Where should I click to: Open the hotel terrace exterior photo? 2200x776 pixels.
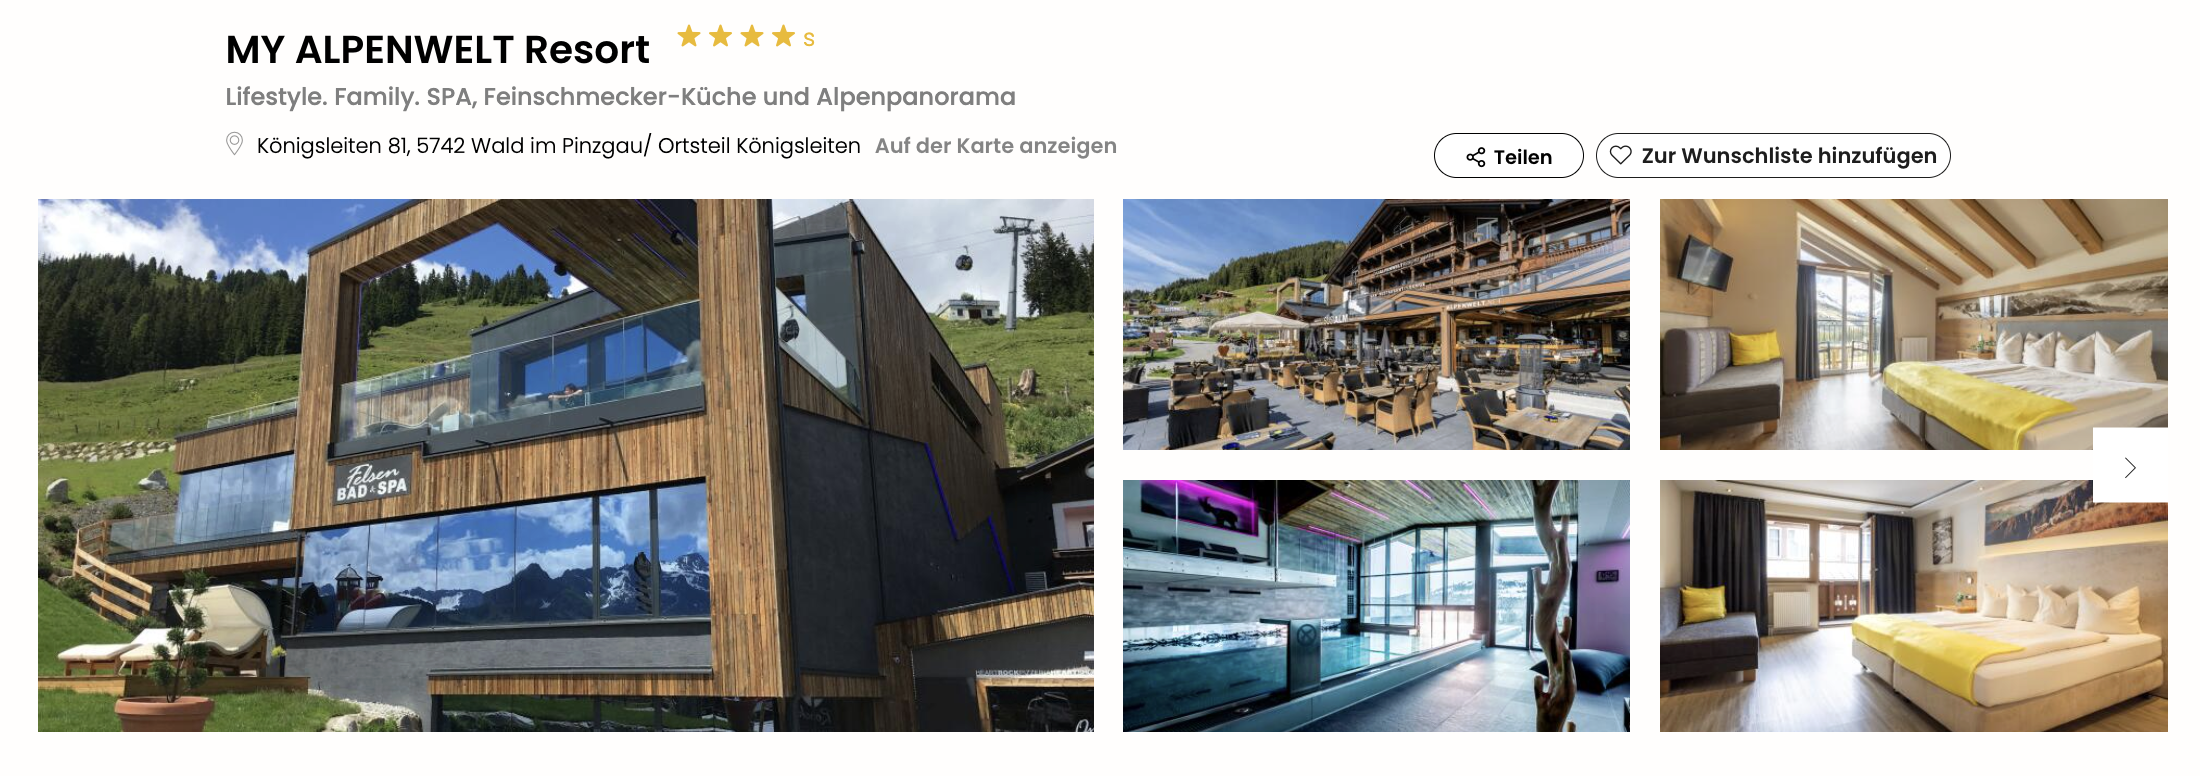(x=1376, y=324)
